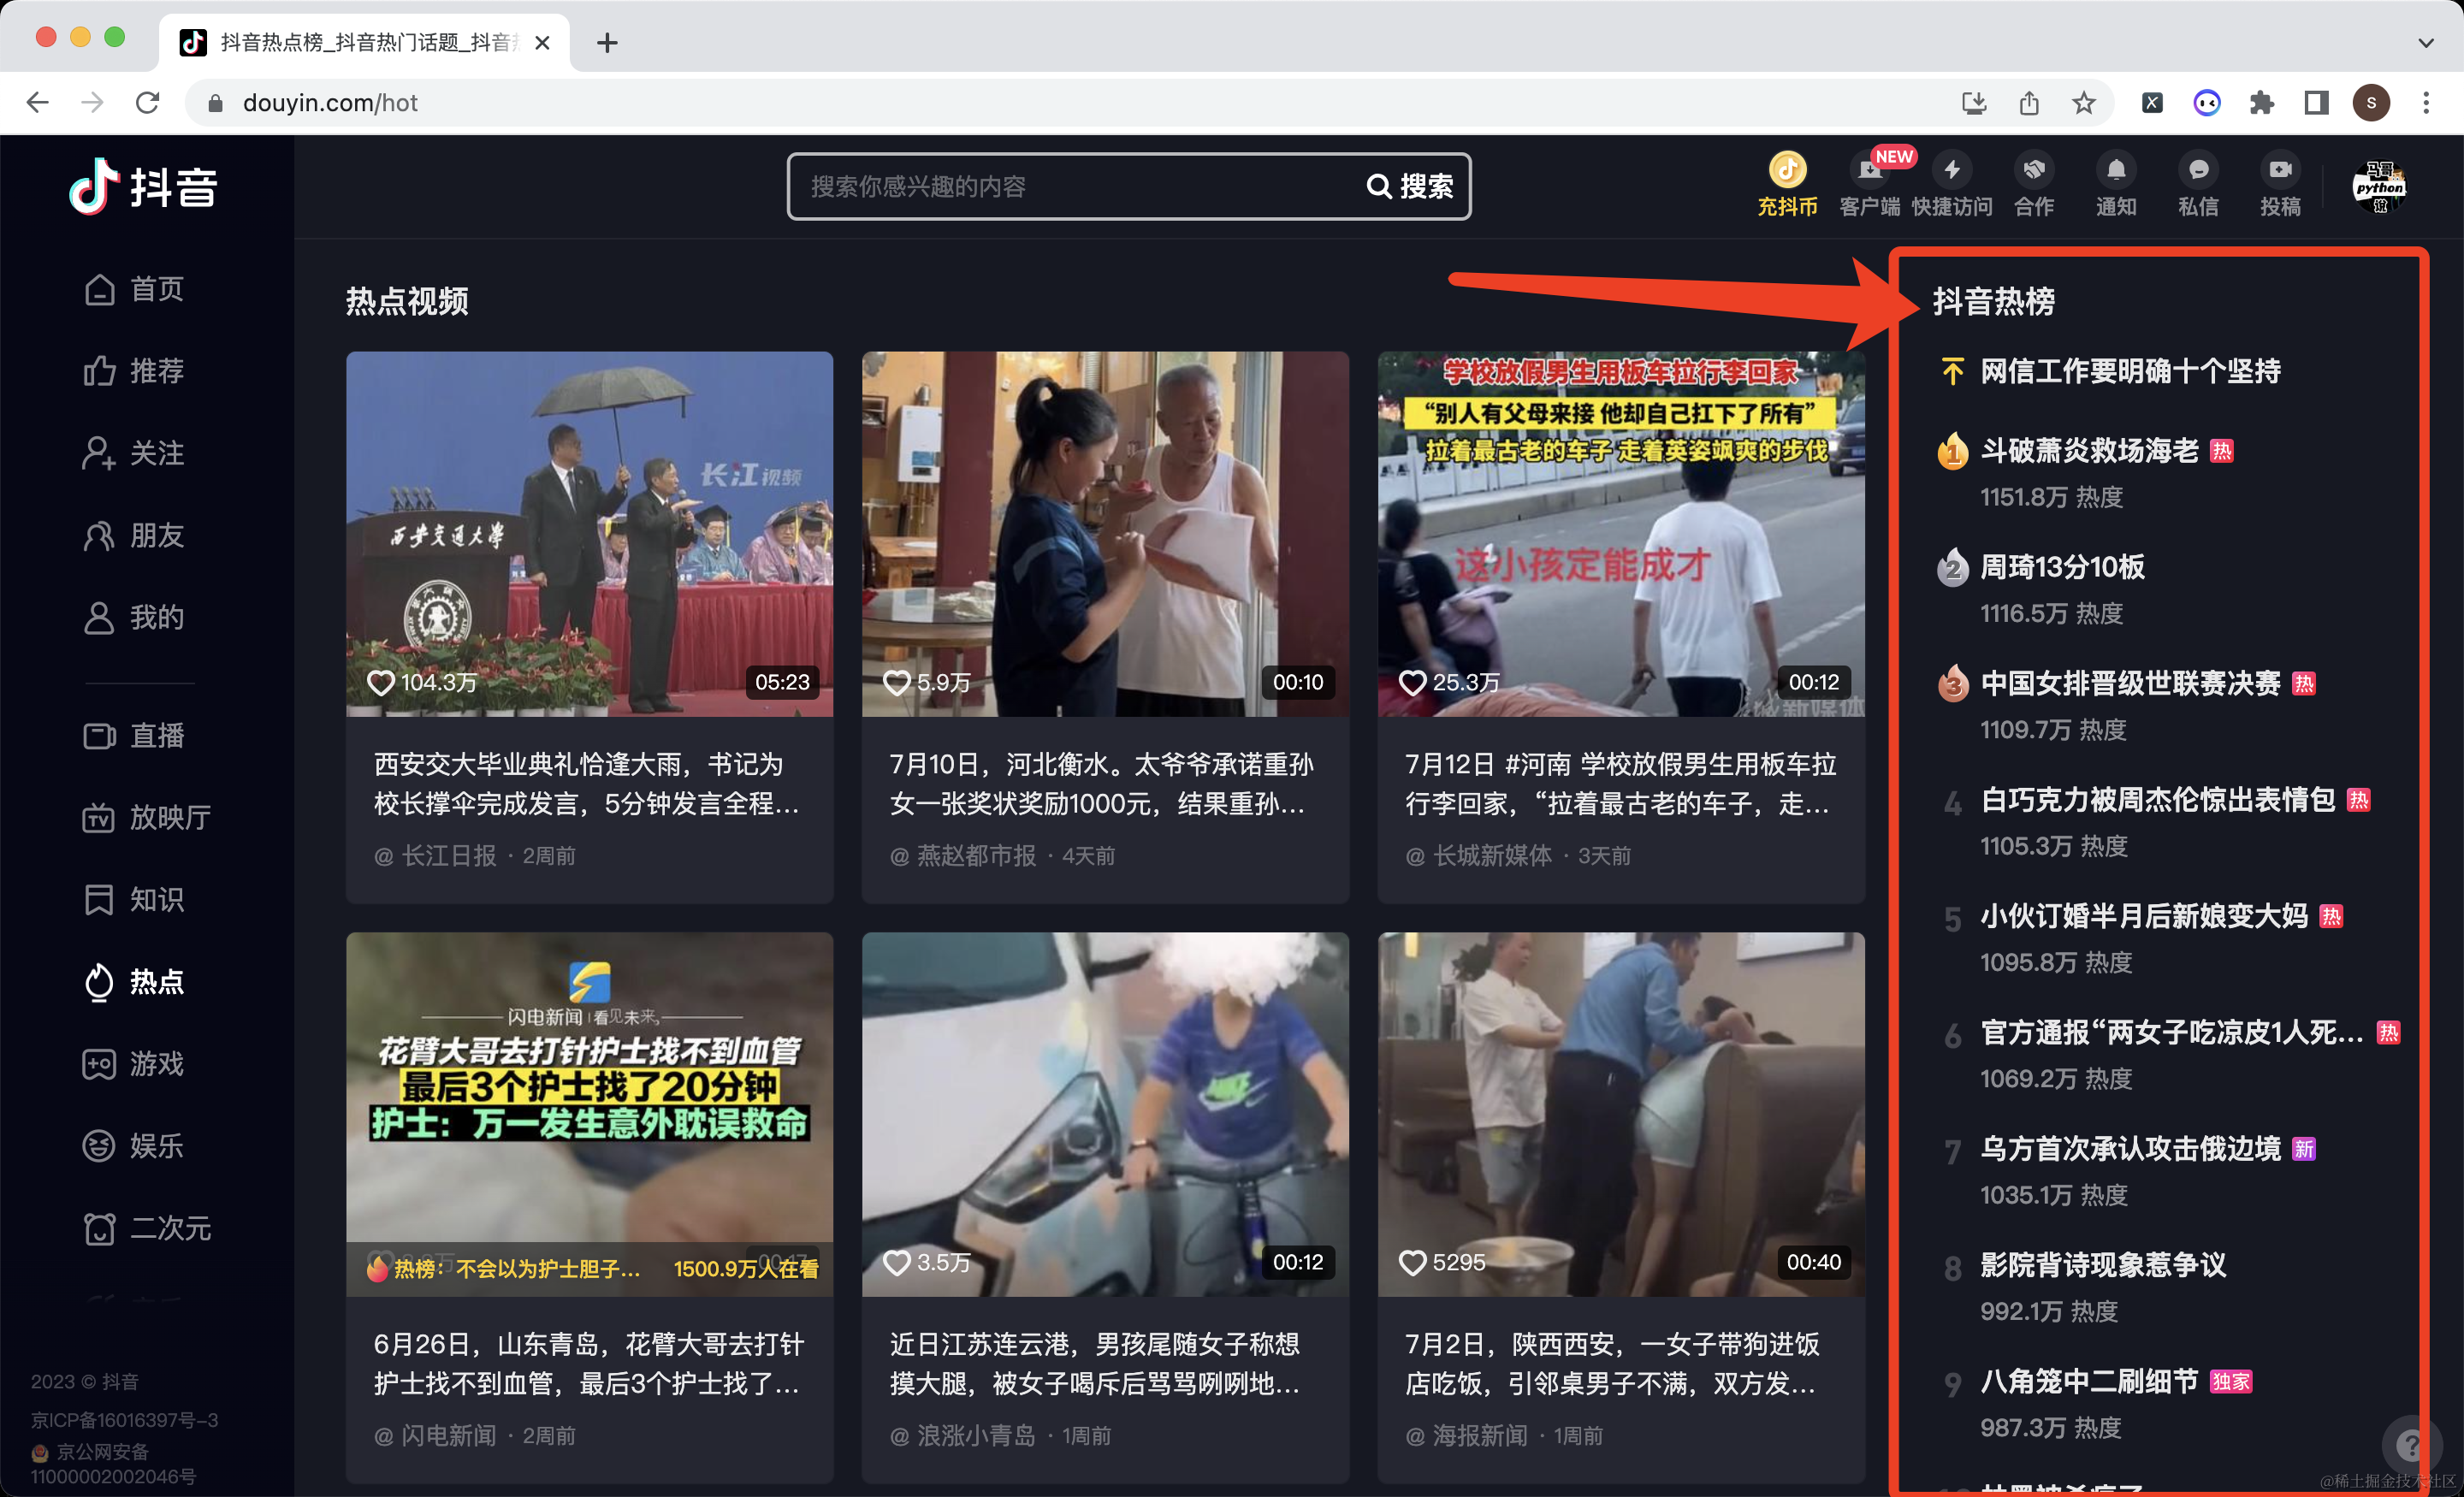Image resolution: width=2464 pixels, height=1497 pixels.
Task: Open author link @ 海报新闻
Action: 1467,1436
